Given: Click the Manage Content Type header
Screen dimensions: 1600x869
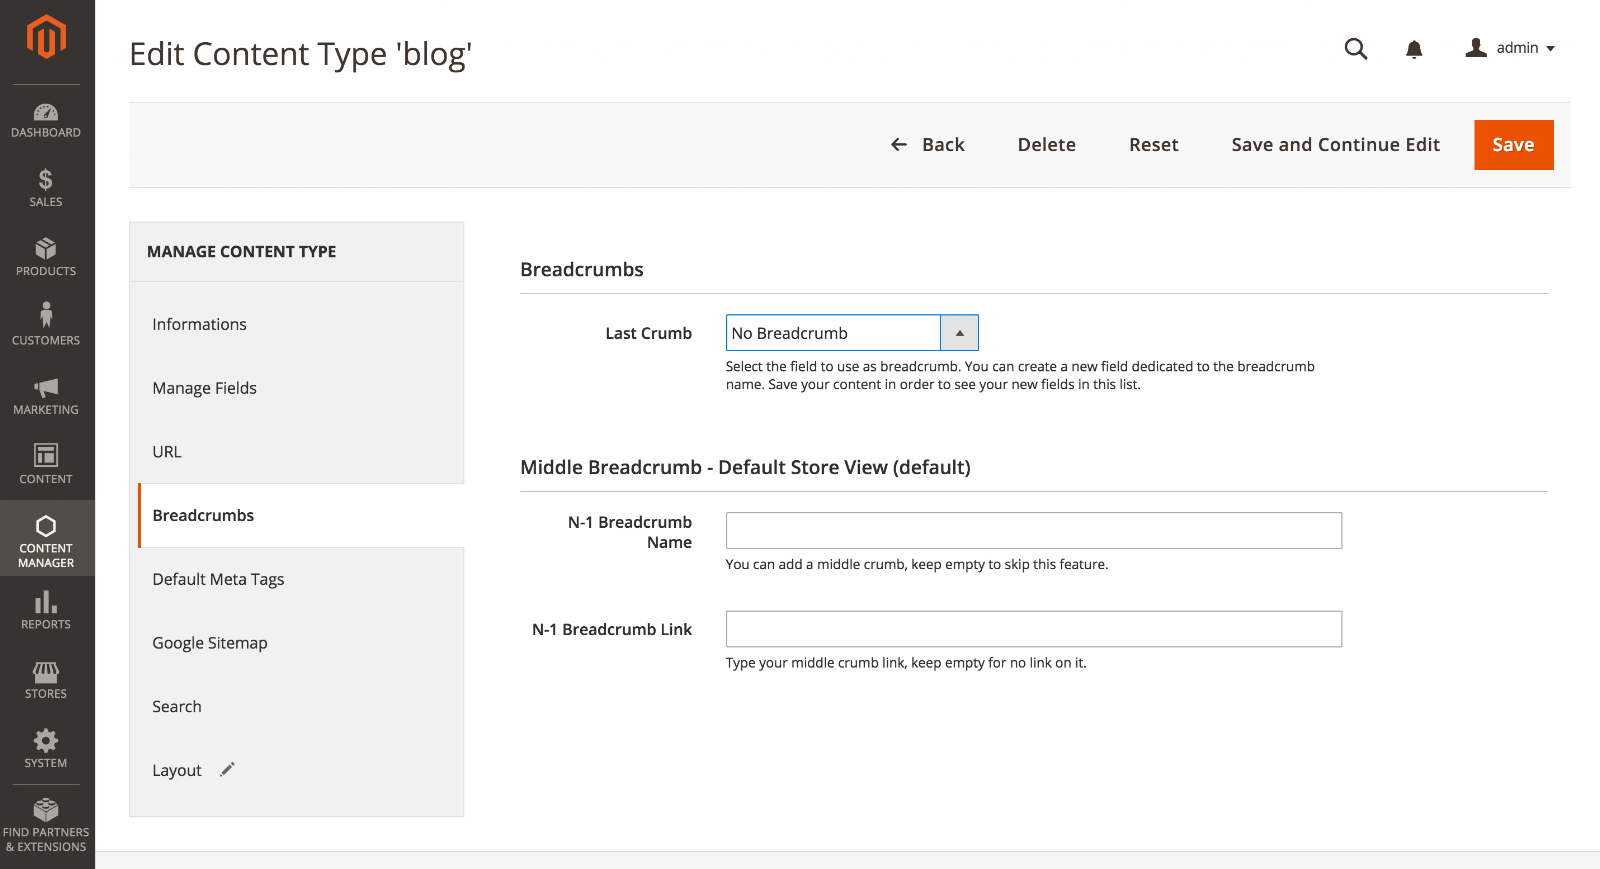Looking at the screenshot, I should (241, 252).
